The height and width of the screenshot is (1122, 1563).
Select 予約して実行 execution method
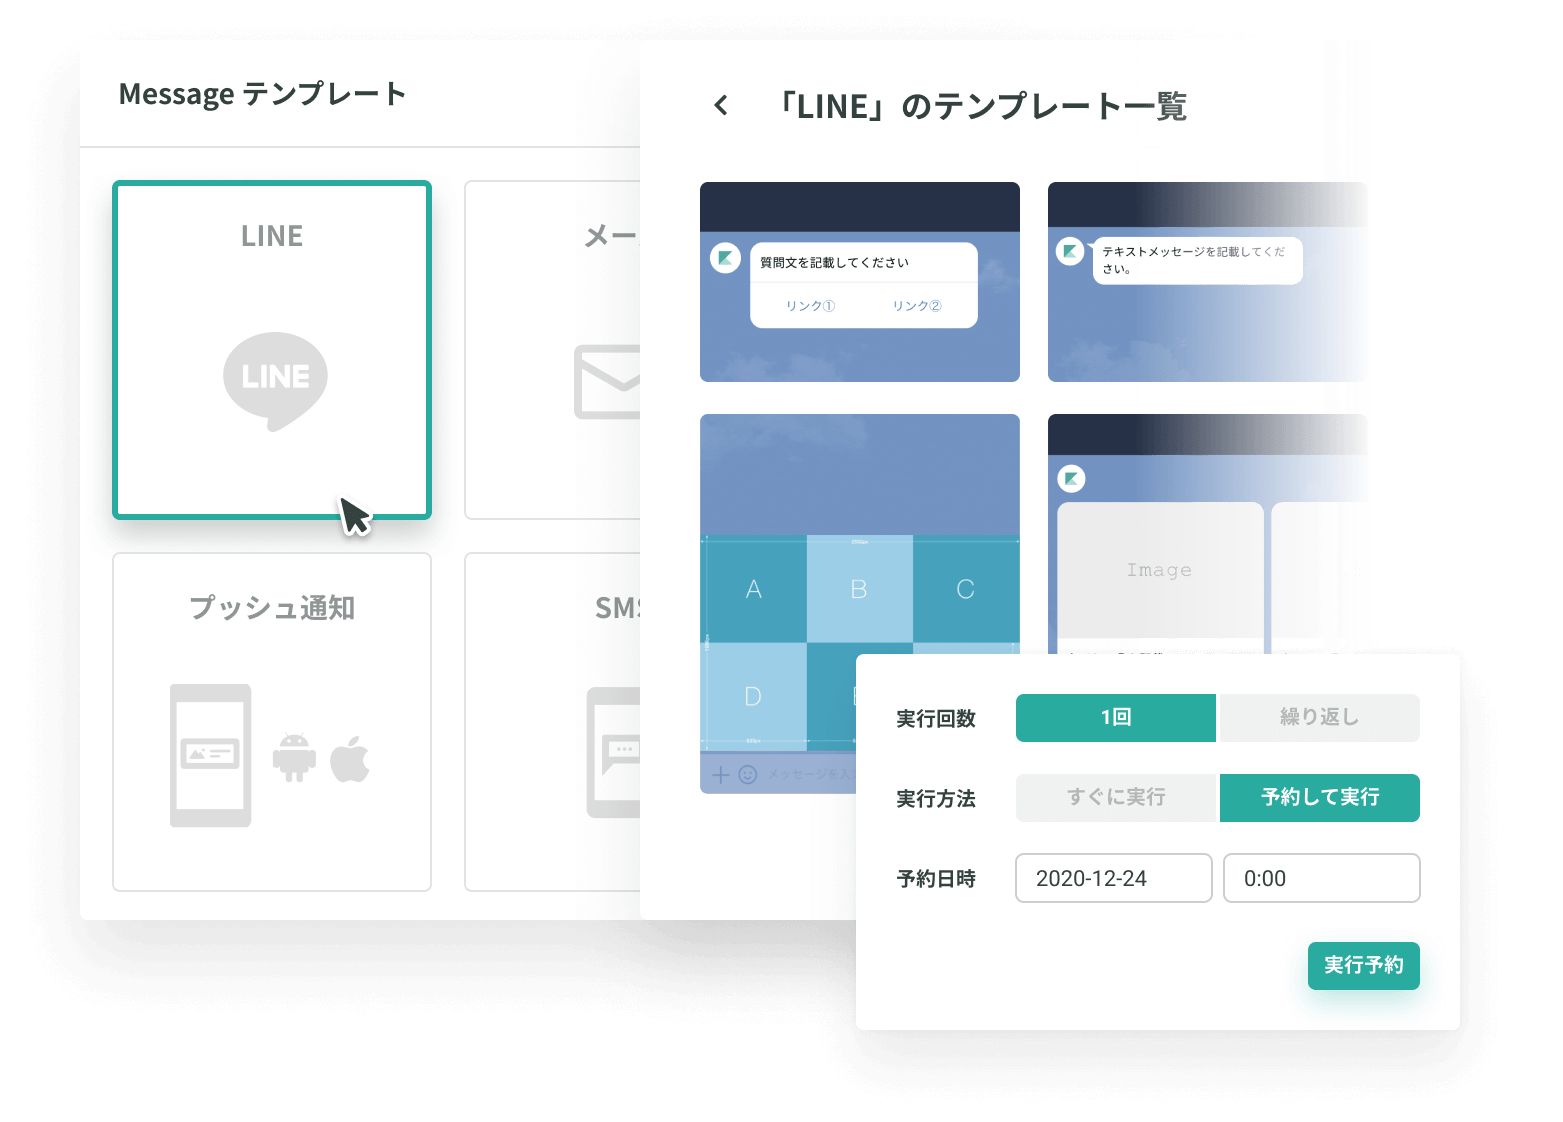1319,798
